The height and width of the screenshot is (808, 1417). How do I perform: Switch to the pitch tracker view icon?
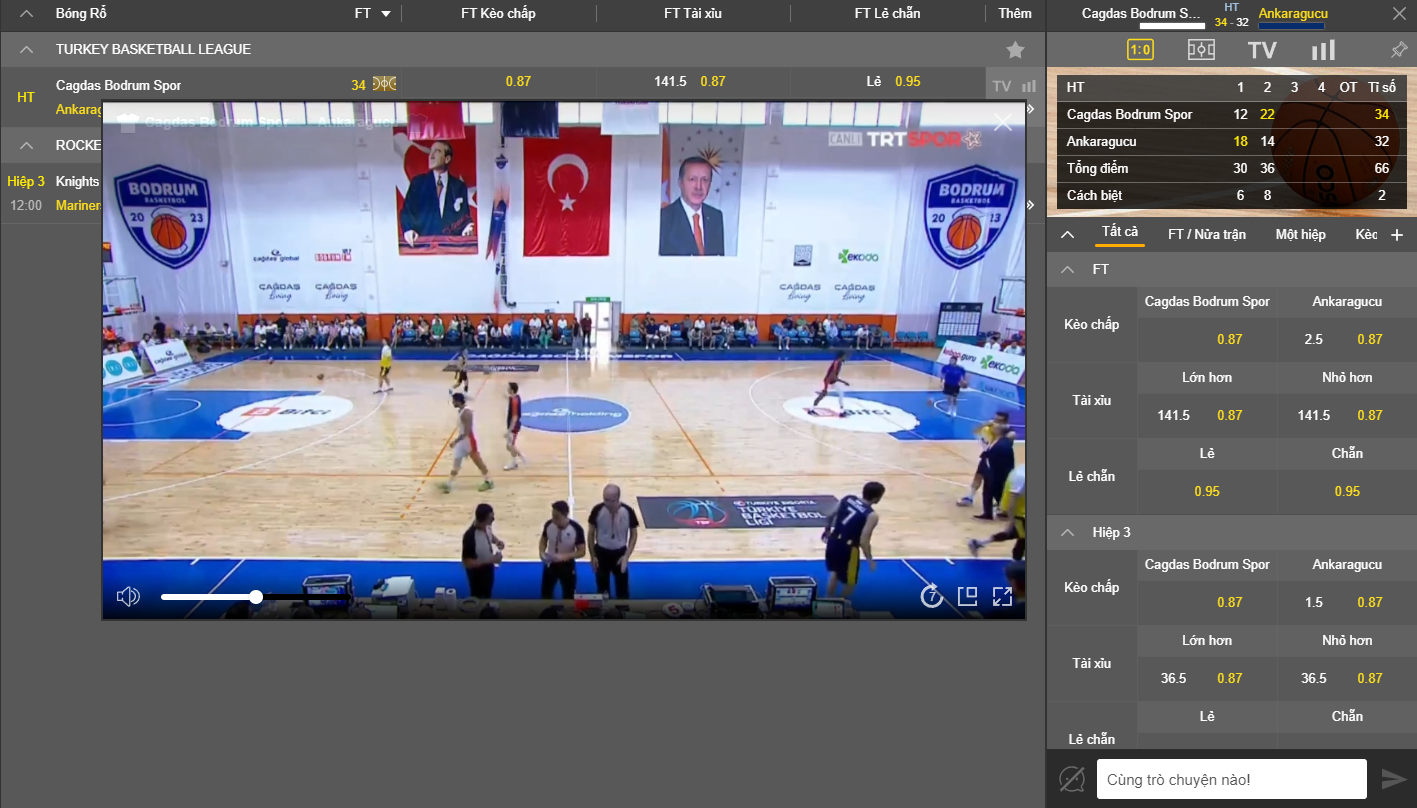click(x=1201, y=50)
